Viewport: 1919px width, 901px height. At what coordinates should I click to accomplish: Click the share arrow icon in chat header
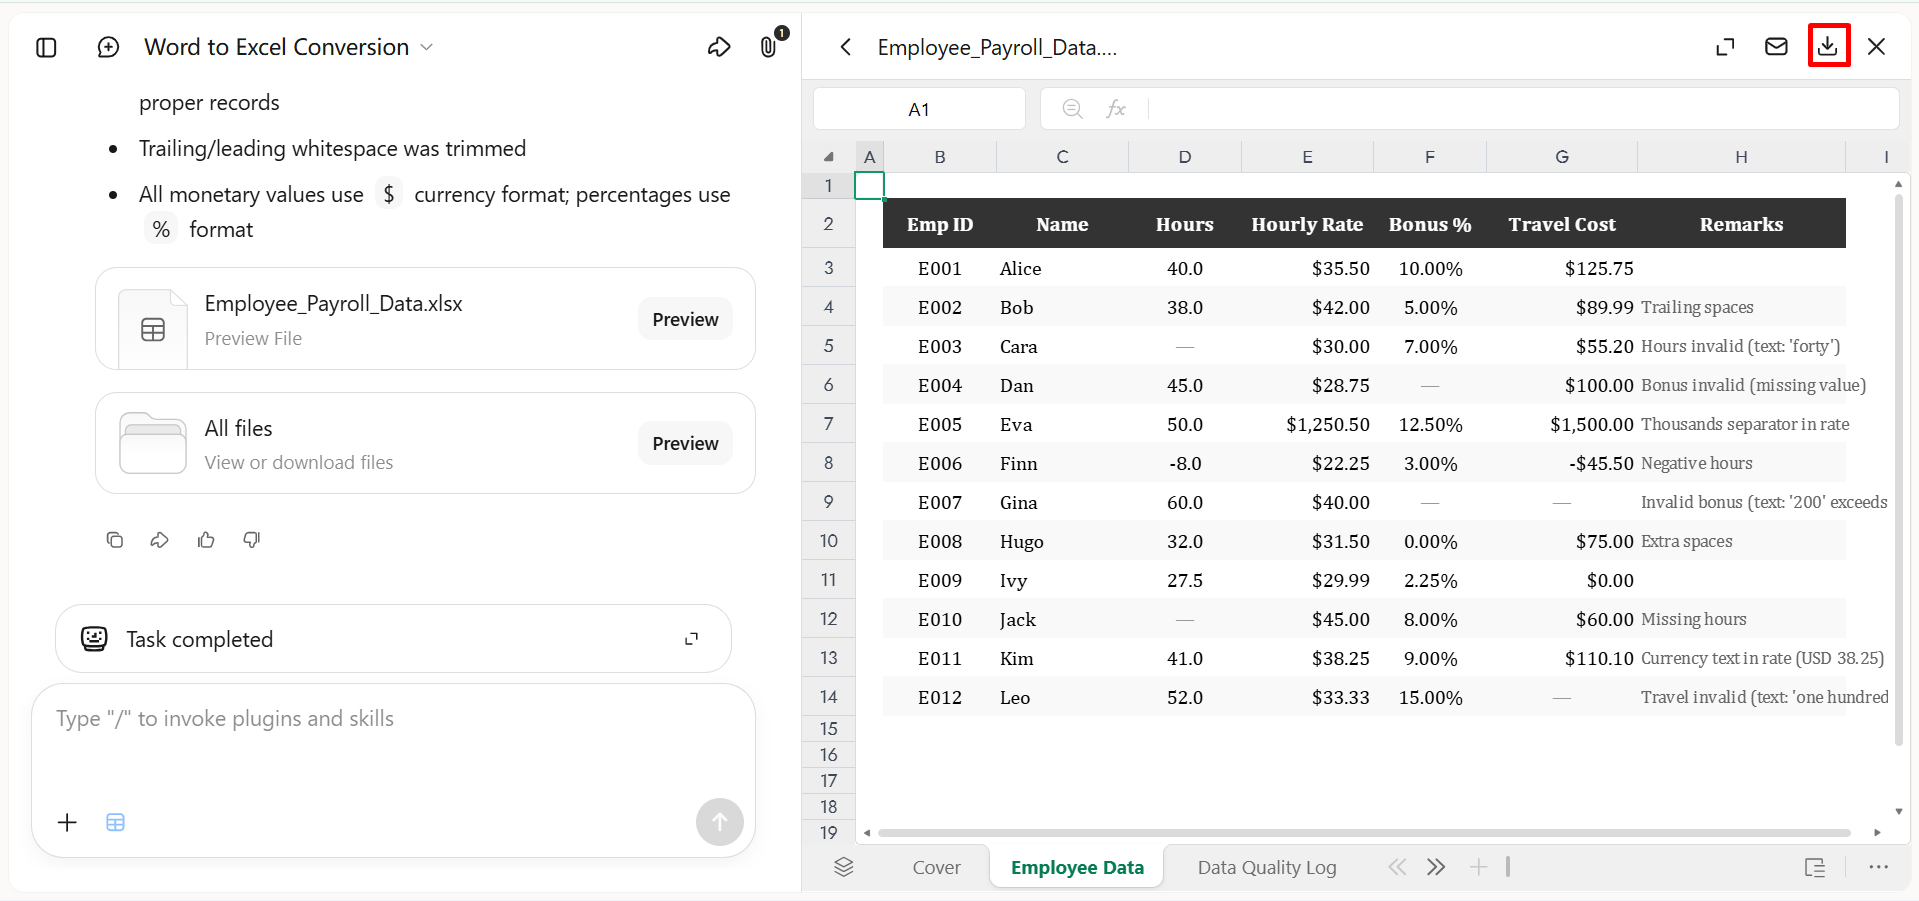click(719, 47)
